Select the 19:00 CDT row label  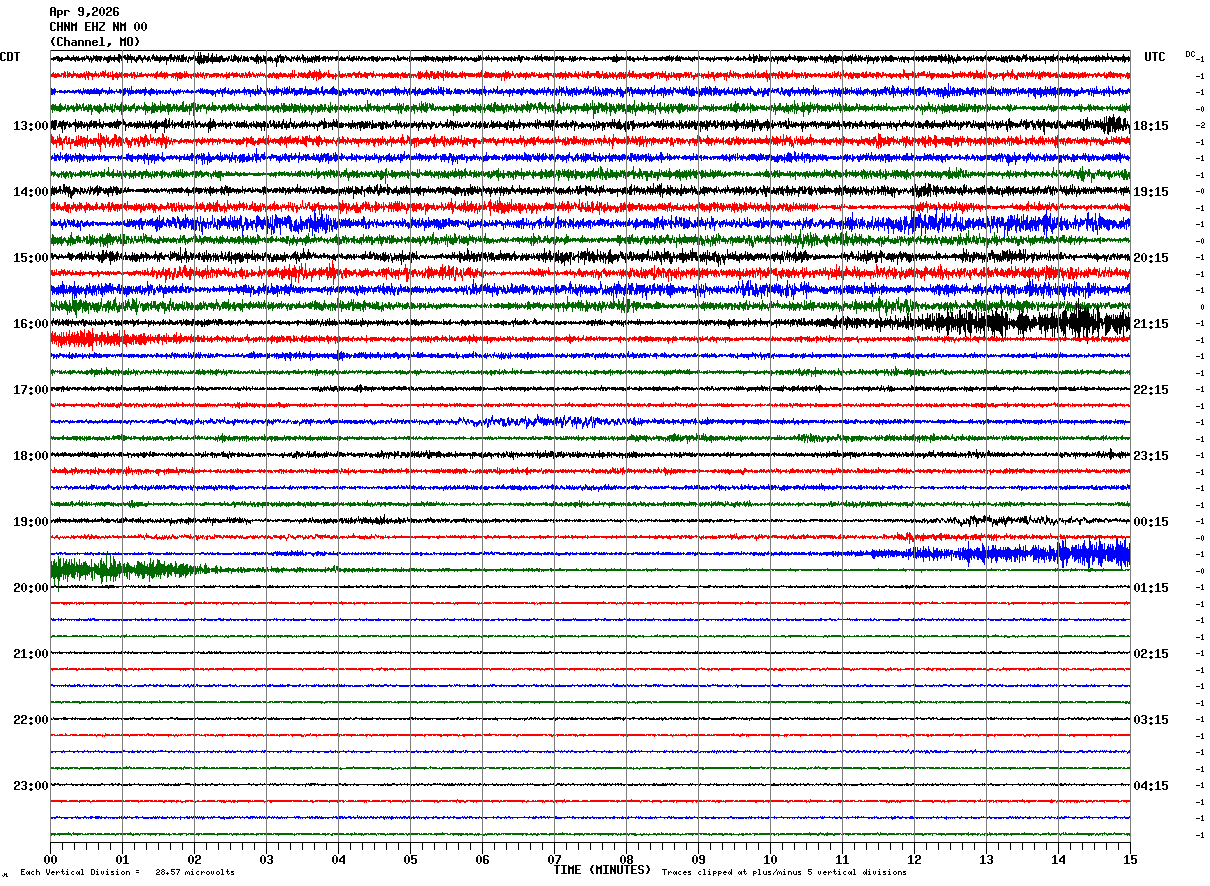(31, 522)
